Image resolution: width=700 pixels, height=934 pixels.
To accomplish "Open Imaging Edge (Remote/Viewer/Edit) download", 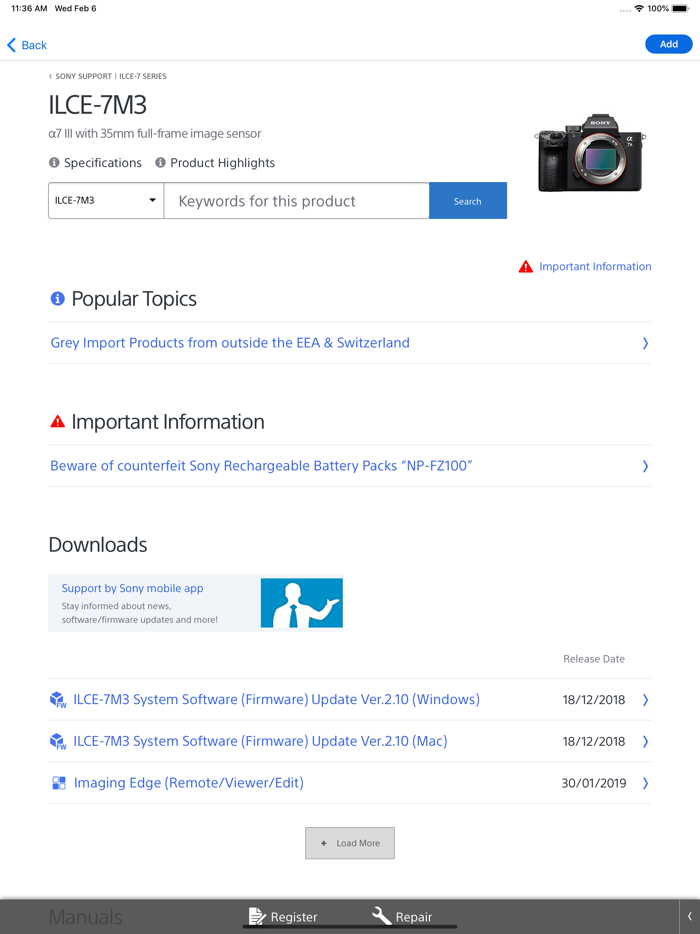I will point(189,783).
